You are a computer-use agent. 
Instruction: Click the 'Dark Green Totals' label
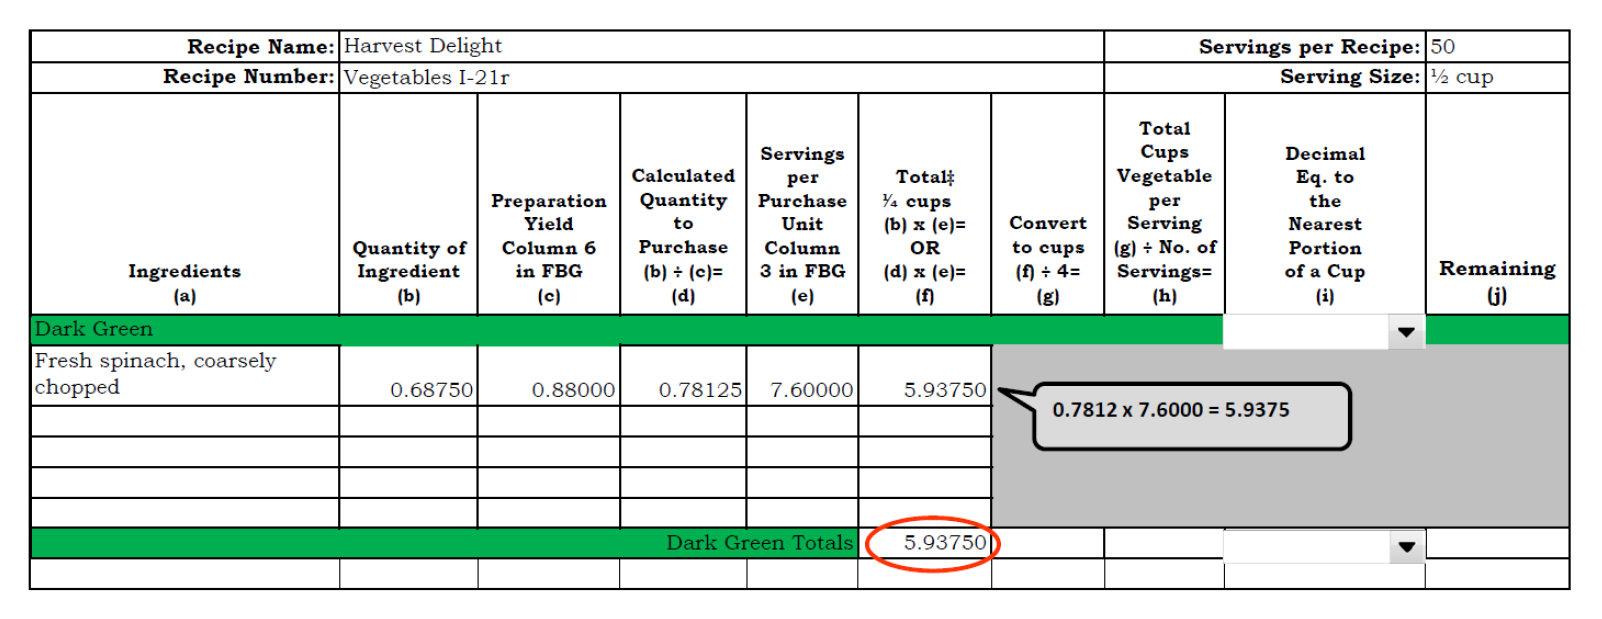pyautogui.click(x=760, y=542)
